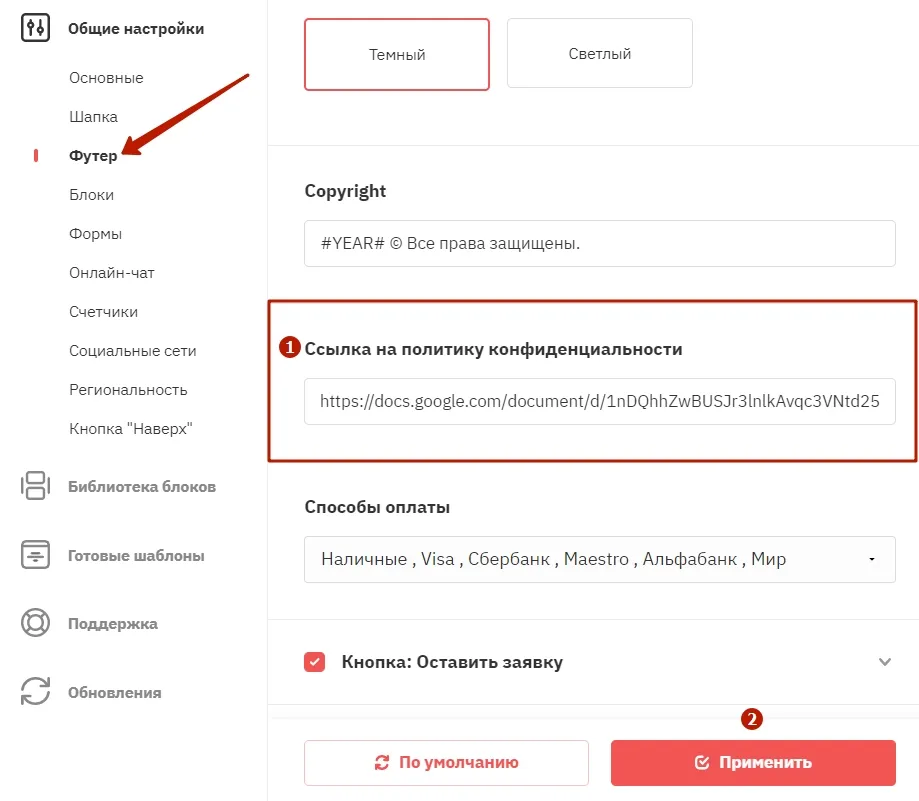The height and width of the screenshot is (801, 919).
Task: Click the refresh icon in По умолчанию button
Action: pos(382,762)
